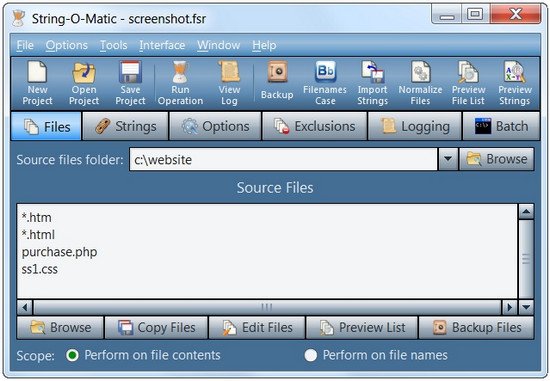The width and height of the screenshot is (550, 381).
Task: Click into Source files folder field
Action: [x=283, y=160]
